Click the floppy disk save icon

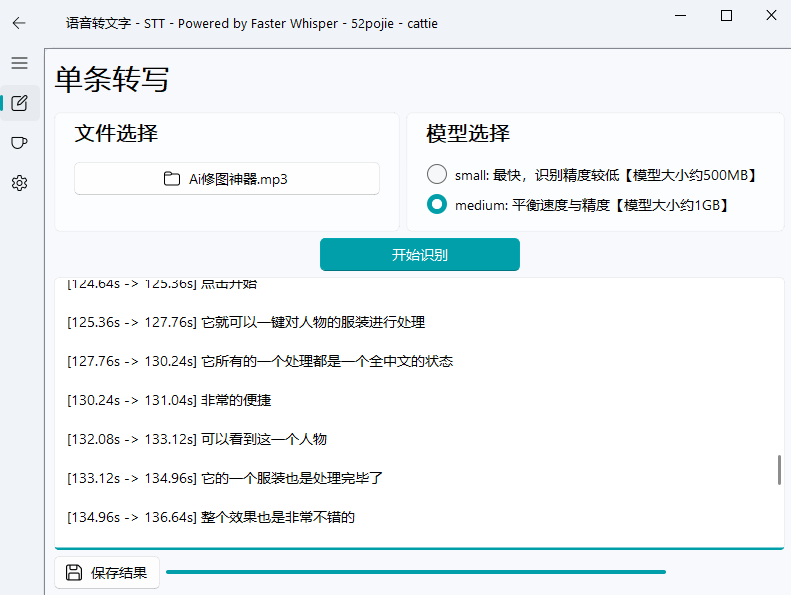[73, 573]
